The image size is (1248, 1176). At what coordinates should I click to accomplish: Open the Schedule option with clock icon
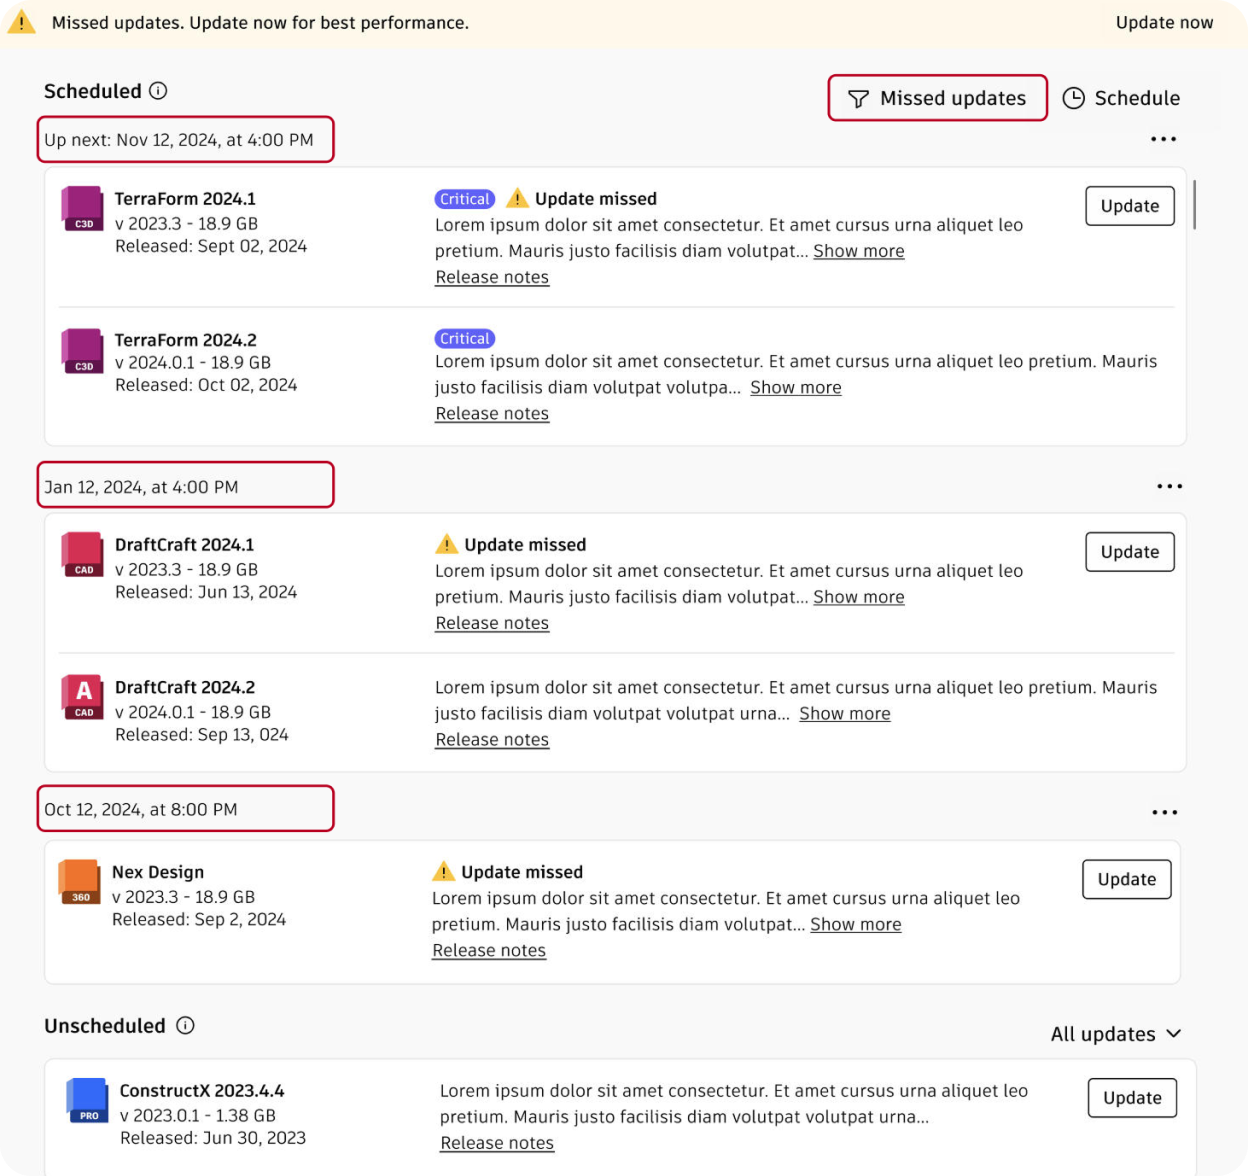point(1121,98)
